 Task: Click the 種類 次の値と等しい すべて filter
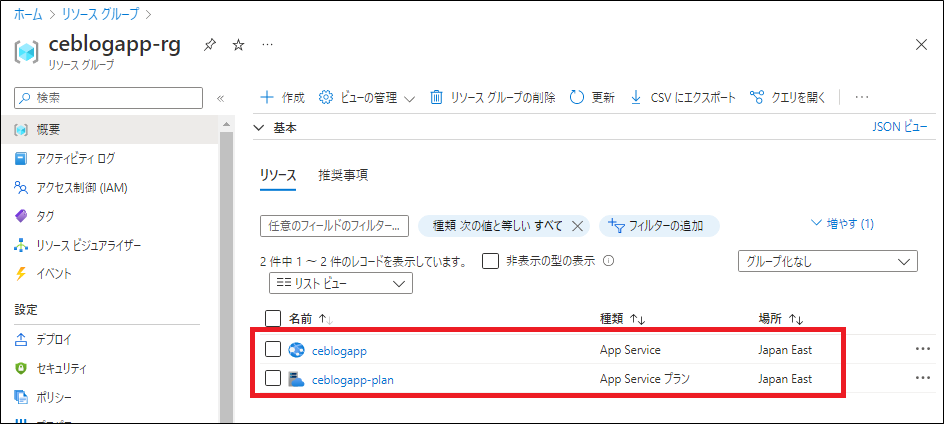pyautogui.click(x=497, y=226)
